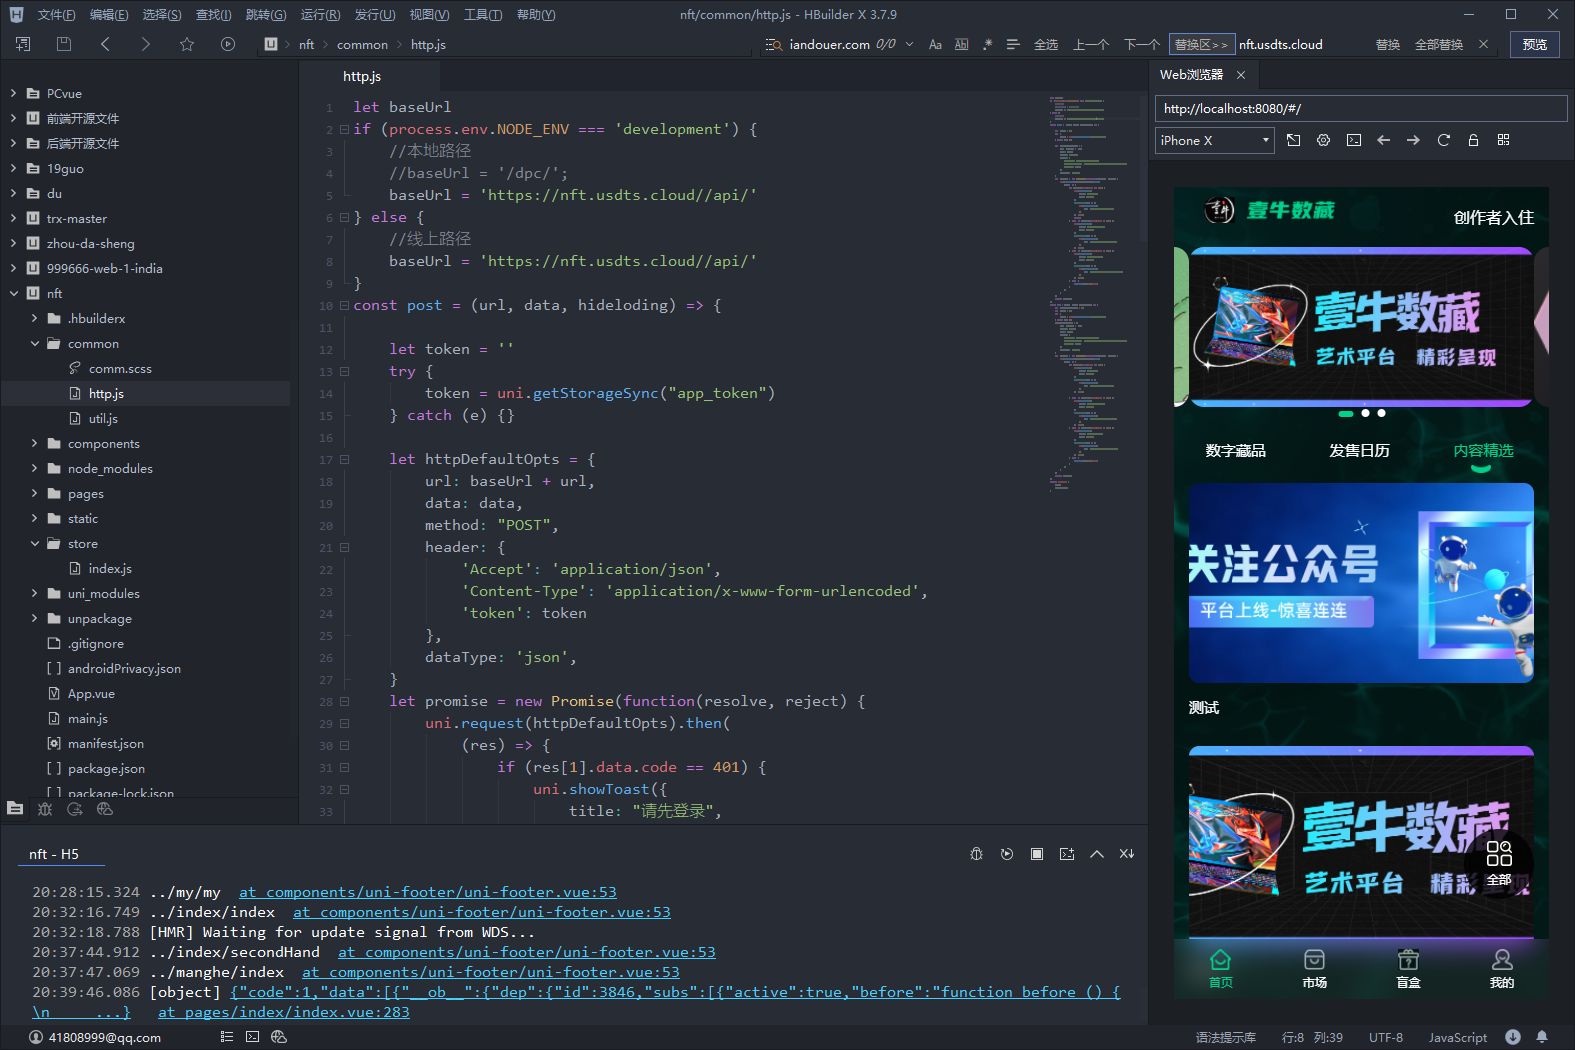Expand the trx-master project
Image resolution: width=1575 pixels, height=1050 pixels.
click(13, 218)
